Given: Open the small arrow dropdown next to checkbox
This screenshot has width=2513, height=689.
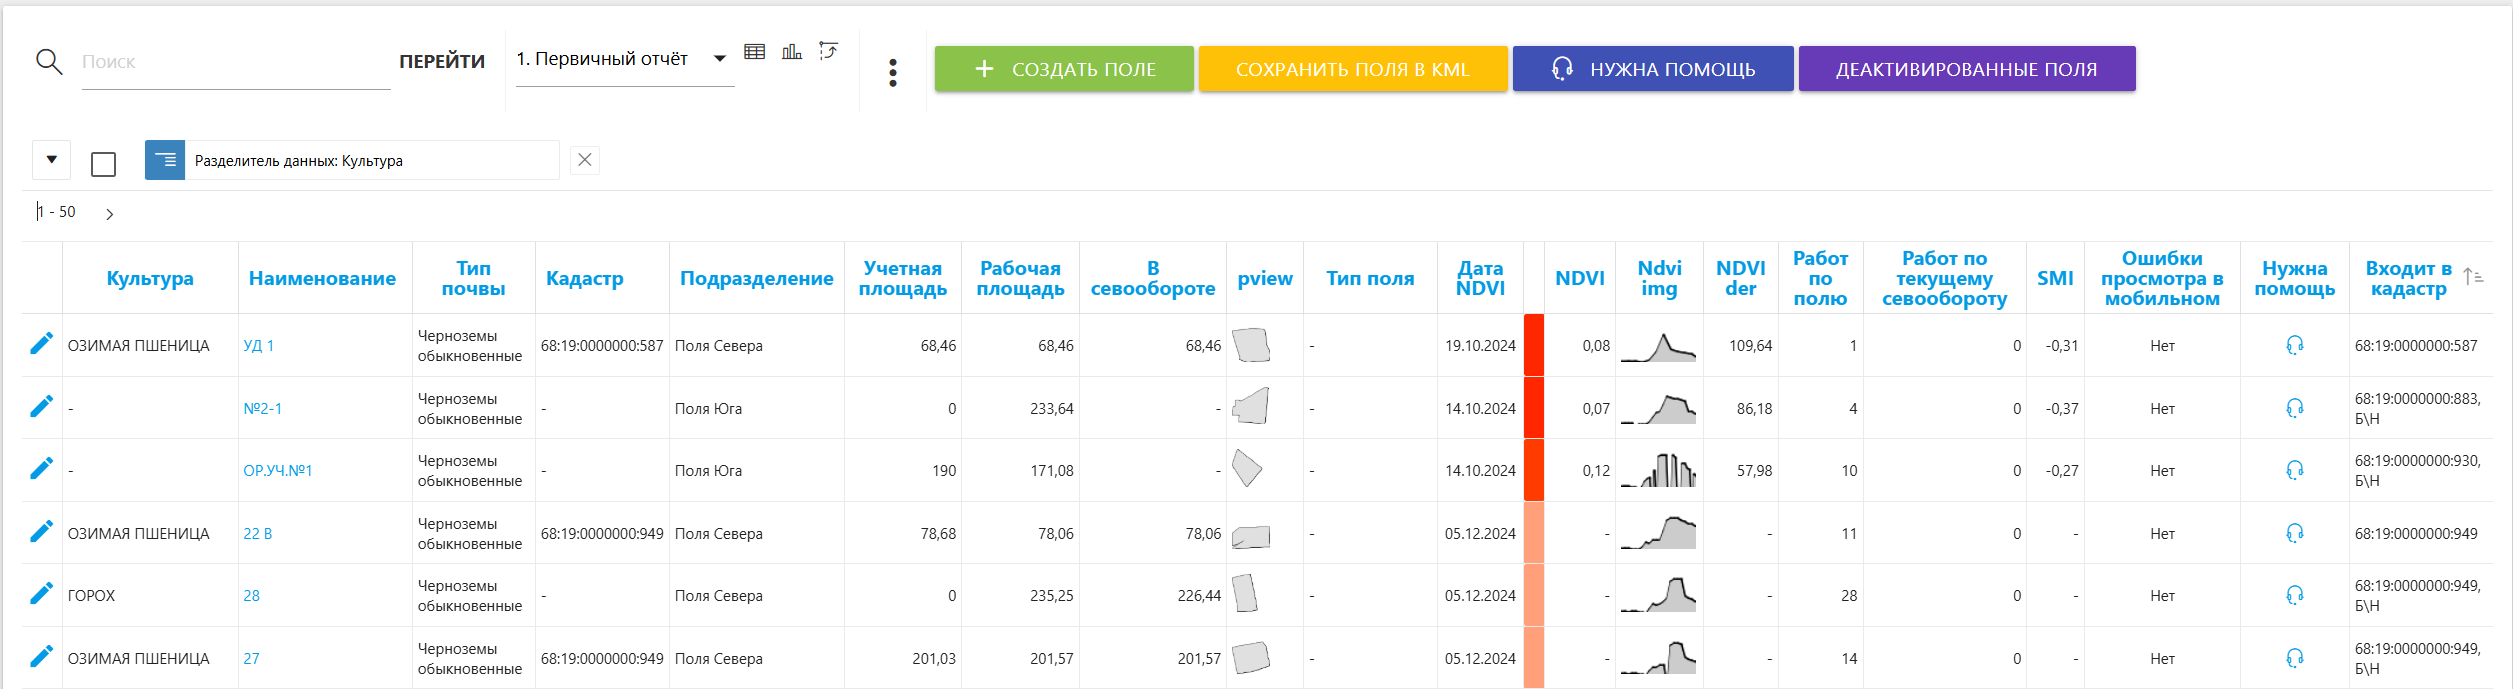Looking at the screenshot, I should 52,160.
